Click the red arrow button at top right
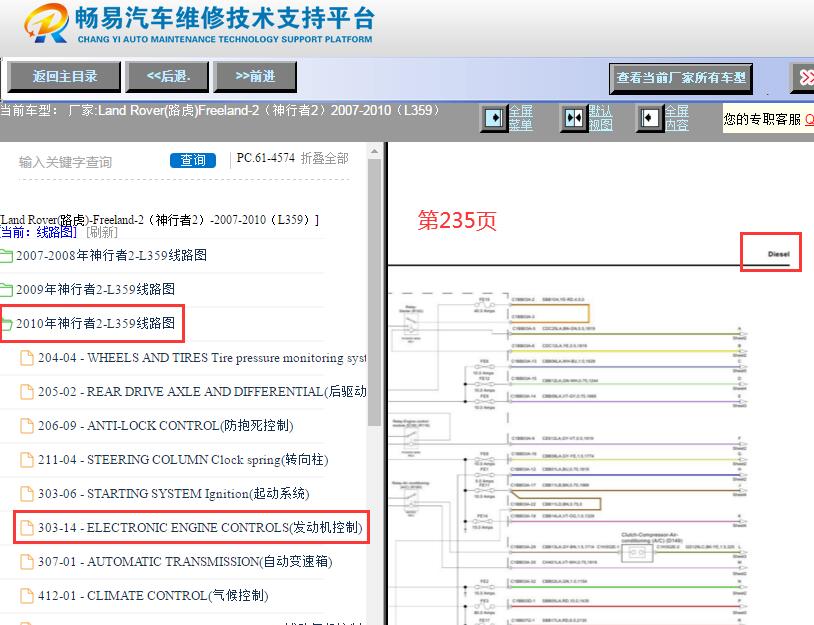814x625 pixels. coord(804,78)
